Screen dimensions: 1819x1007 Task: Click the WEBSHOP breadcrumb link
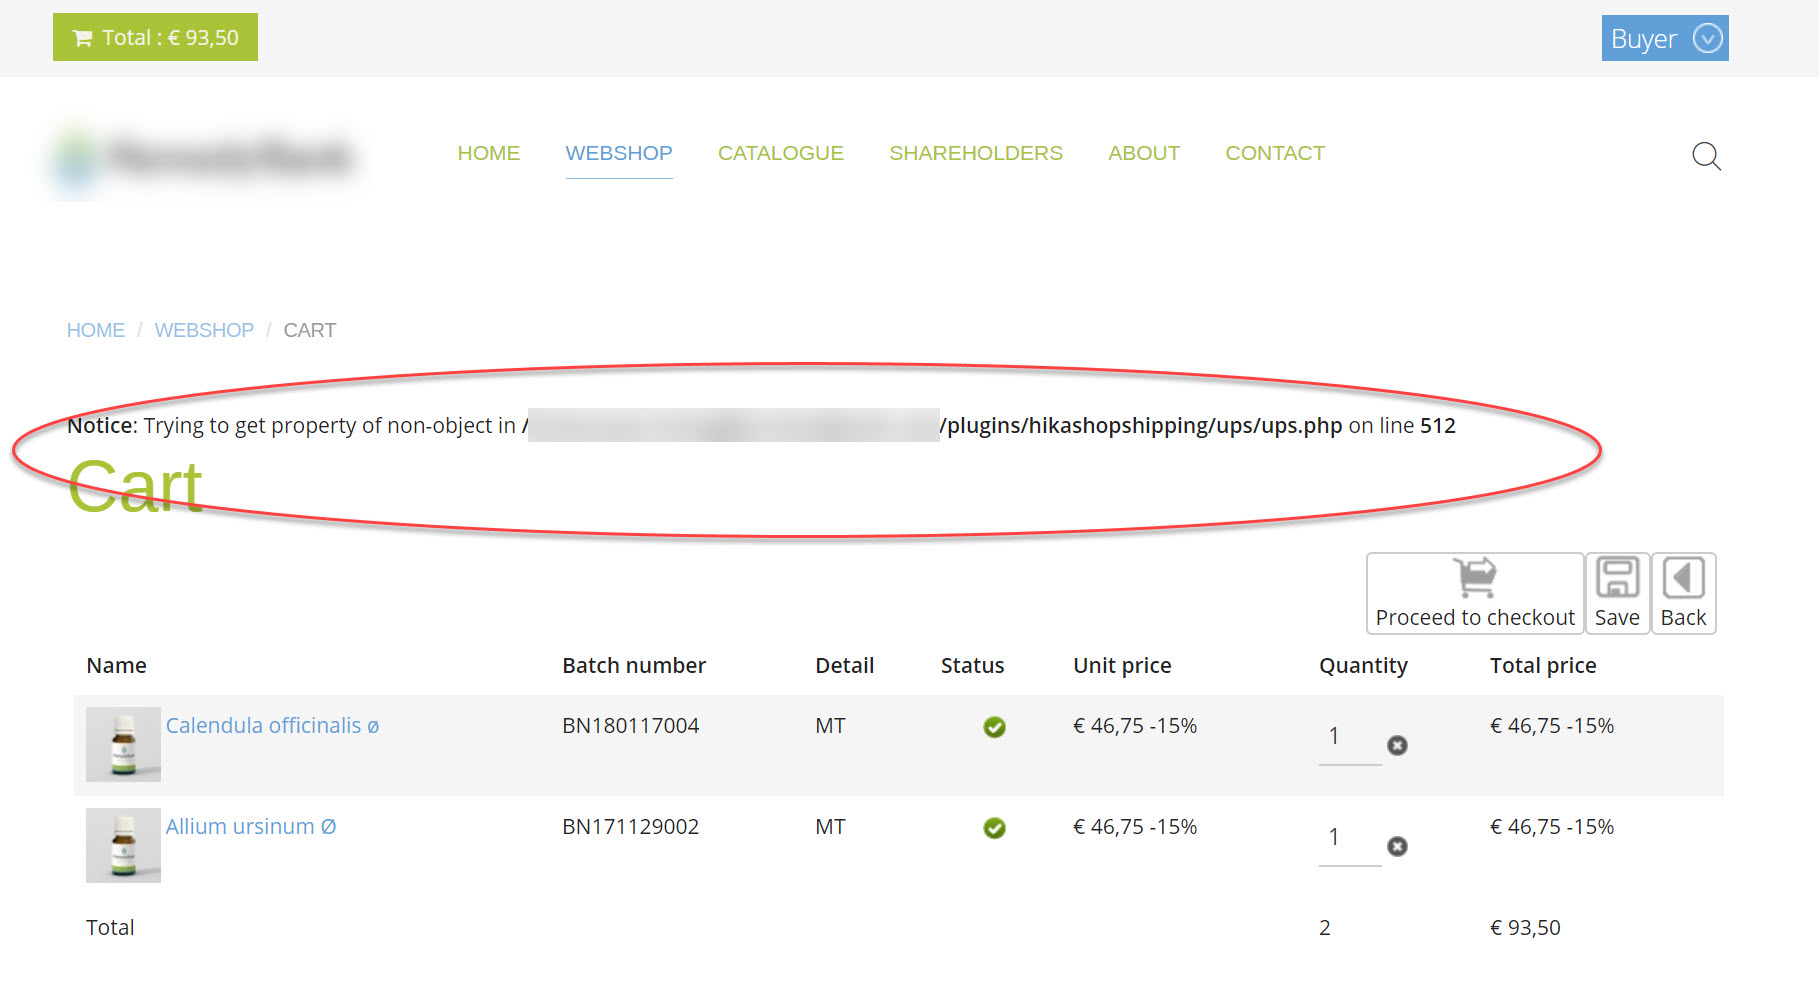[x=204, y=330]
